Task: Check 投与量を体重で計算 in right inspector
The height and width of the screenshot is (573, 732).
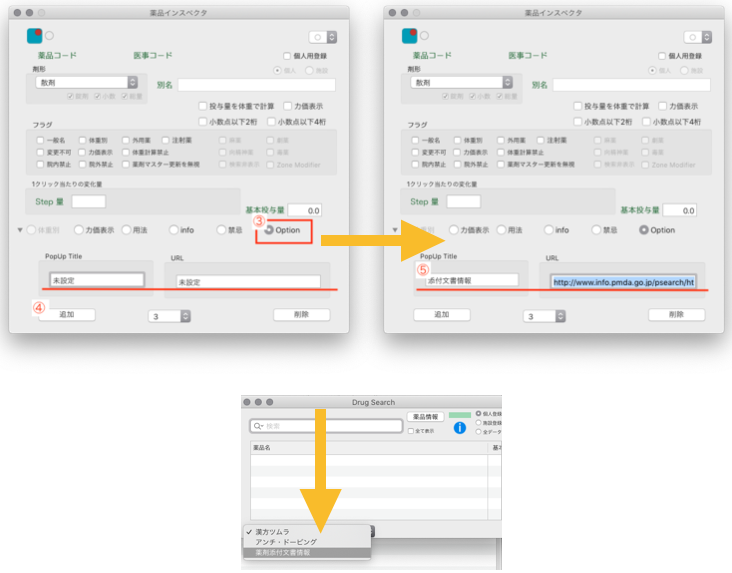Action: (579, 106)
